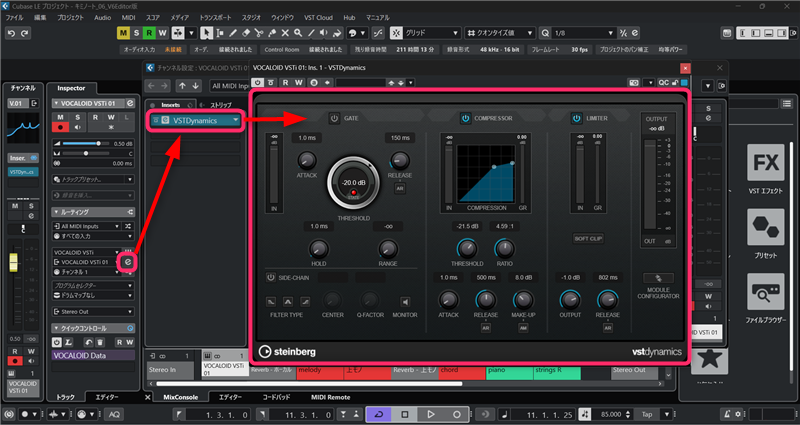Toggle the GATE section power button
This screenshot has width=800, height=425.
(x=334, y=118)
